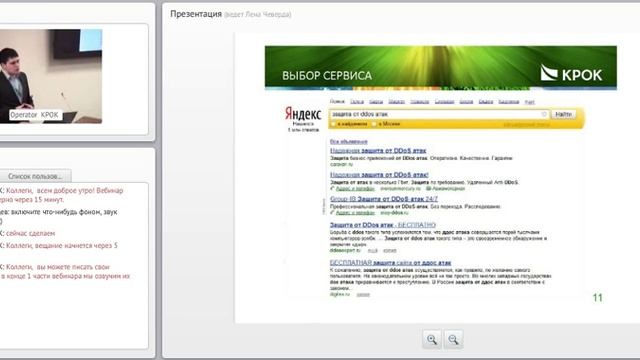Open the Список пользов... tab
Screen dimensions: 640x360
[x=35, y=176]
